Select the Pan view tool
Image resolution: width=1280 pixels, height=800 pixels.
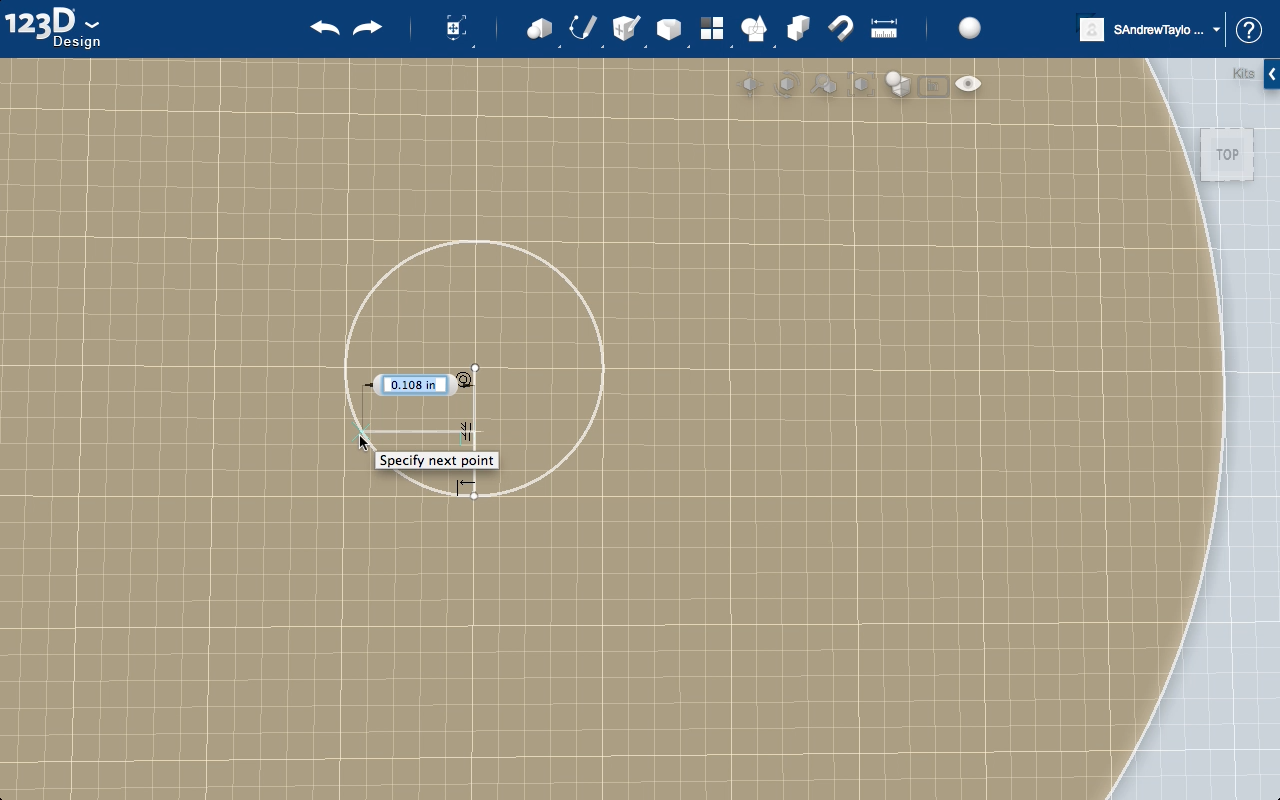click(x=750, y=85)
